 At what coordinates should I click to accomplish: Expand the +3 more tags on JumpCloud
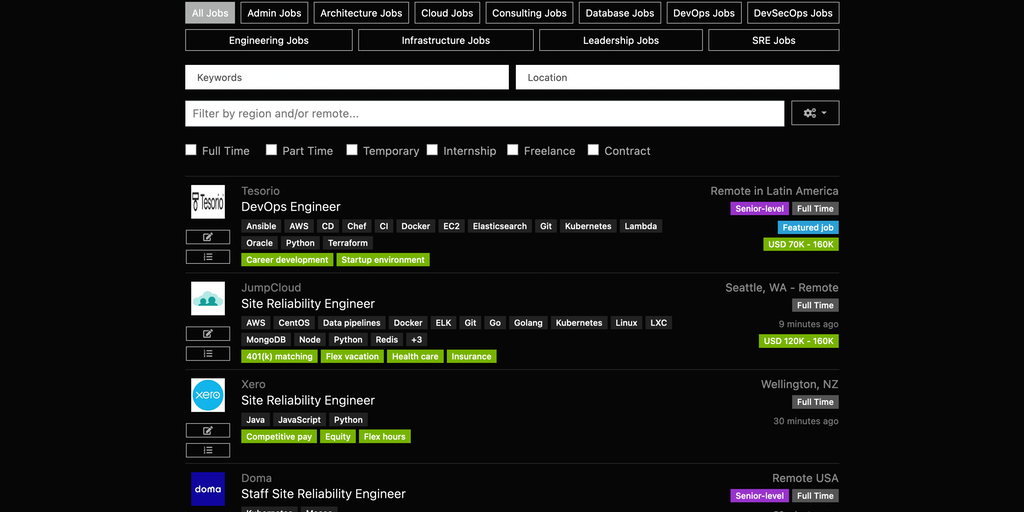pos(417,340)
